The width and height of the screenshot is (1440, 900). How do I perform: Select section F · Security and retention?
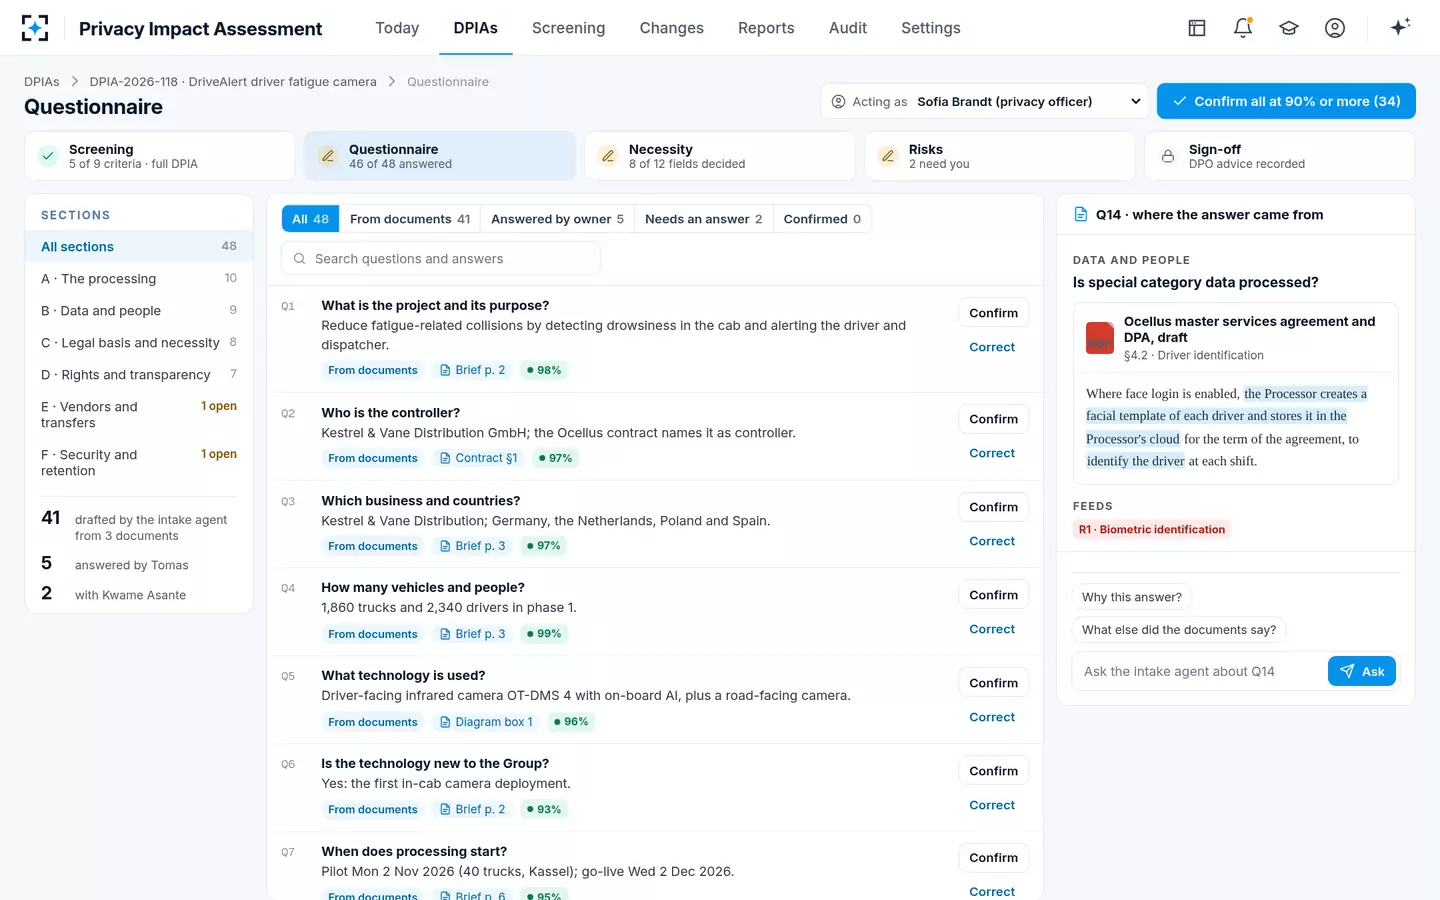139,463
